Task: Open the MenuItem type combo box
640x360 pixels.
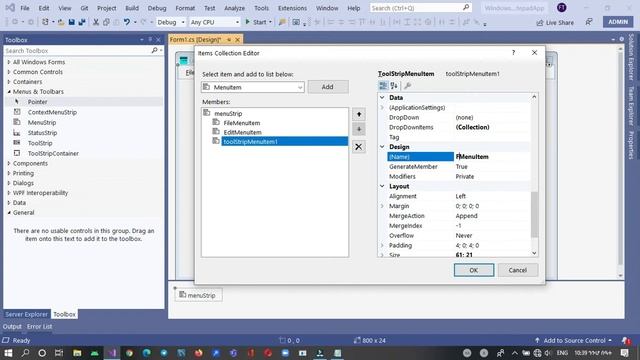Action: tap(253, 87)
